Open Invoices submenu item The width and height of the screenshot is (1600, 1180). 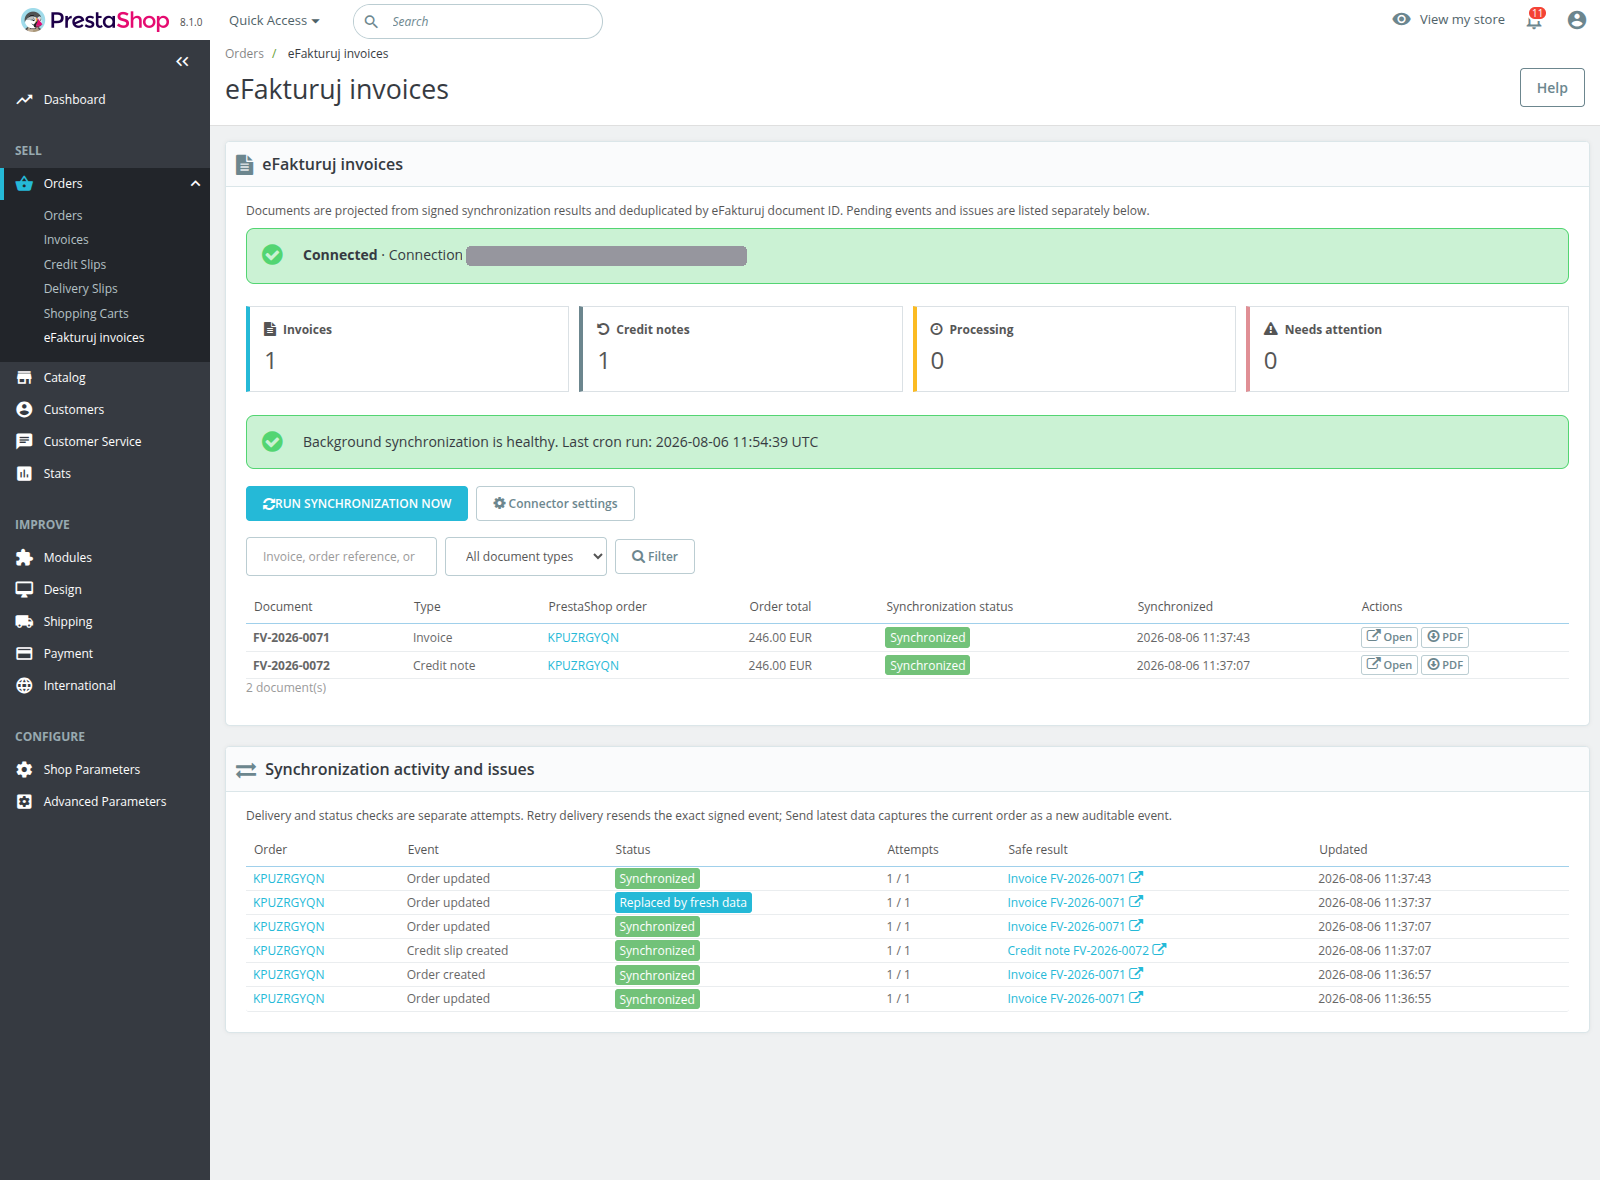click(x=66, y=240)
